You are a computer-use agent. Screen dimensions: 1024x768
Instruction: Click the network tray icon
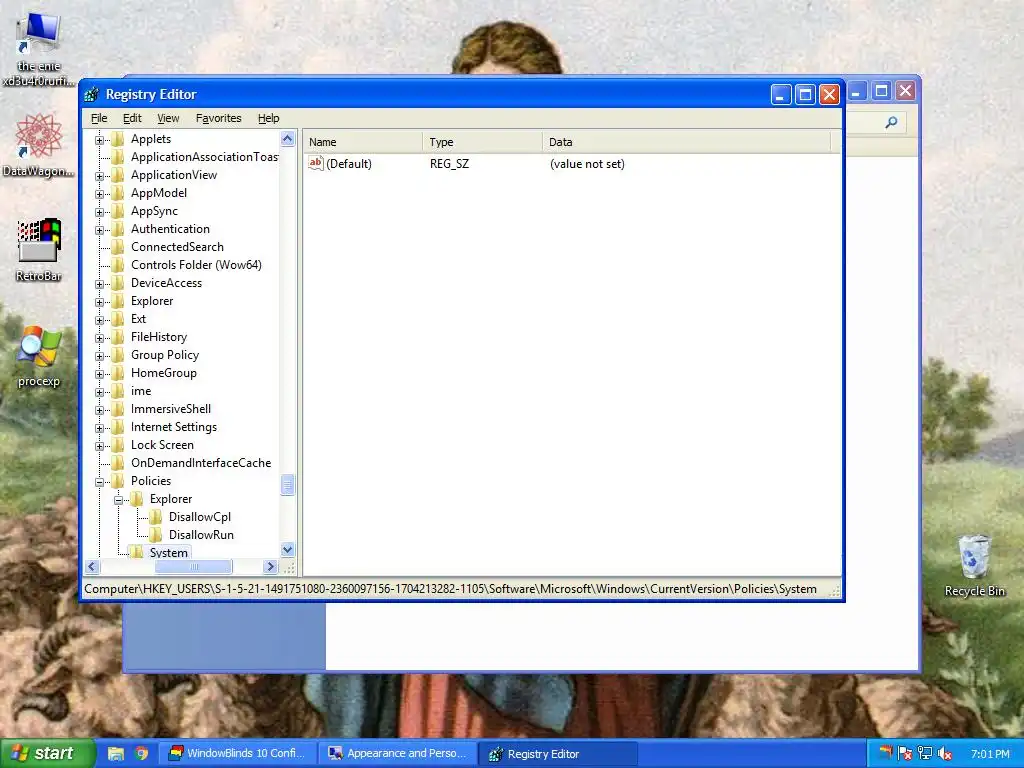pyautogui.click(x=924, y=754)
